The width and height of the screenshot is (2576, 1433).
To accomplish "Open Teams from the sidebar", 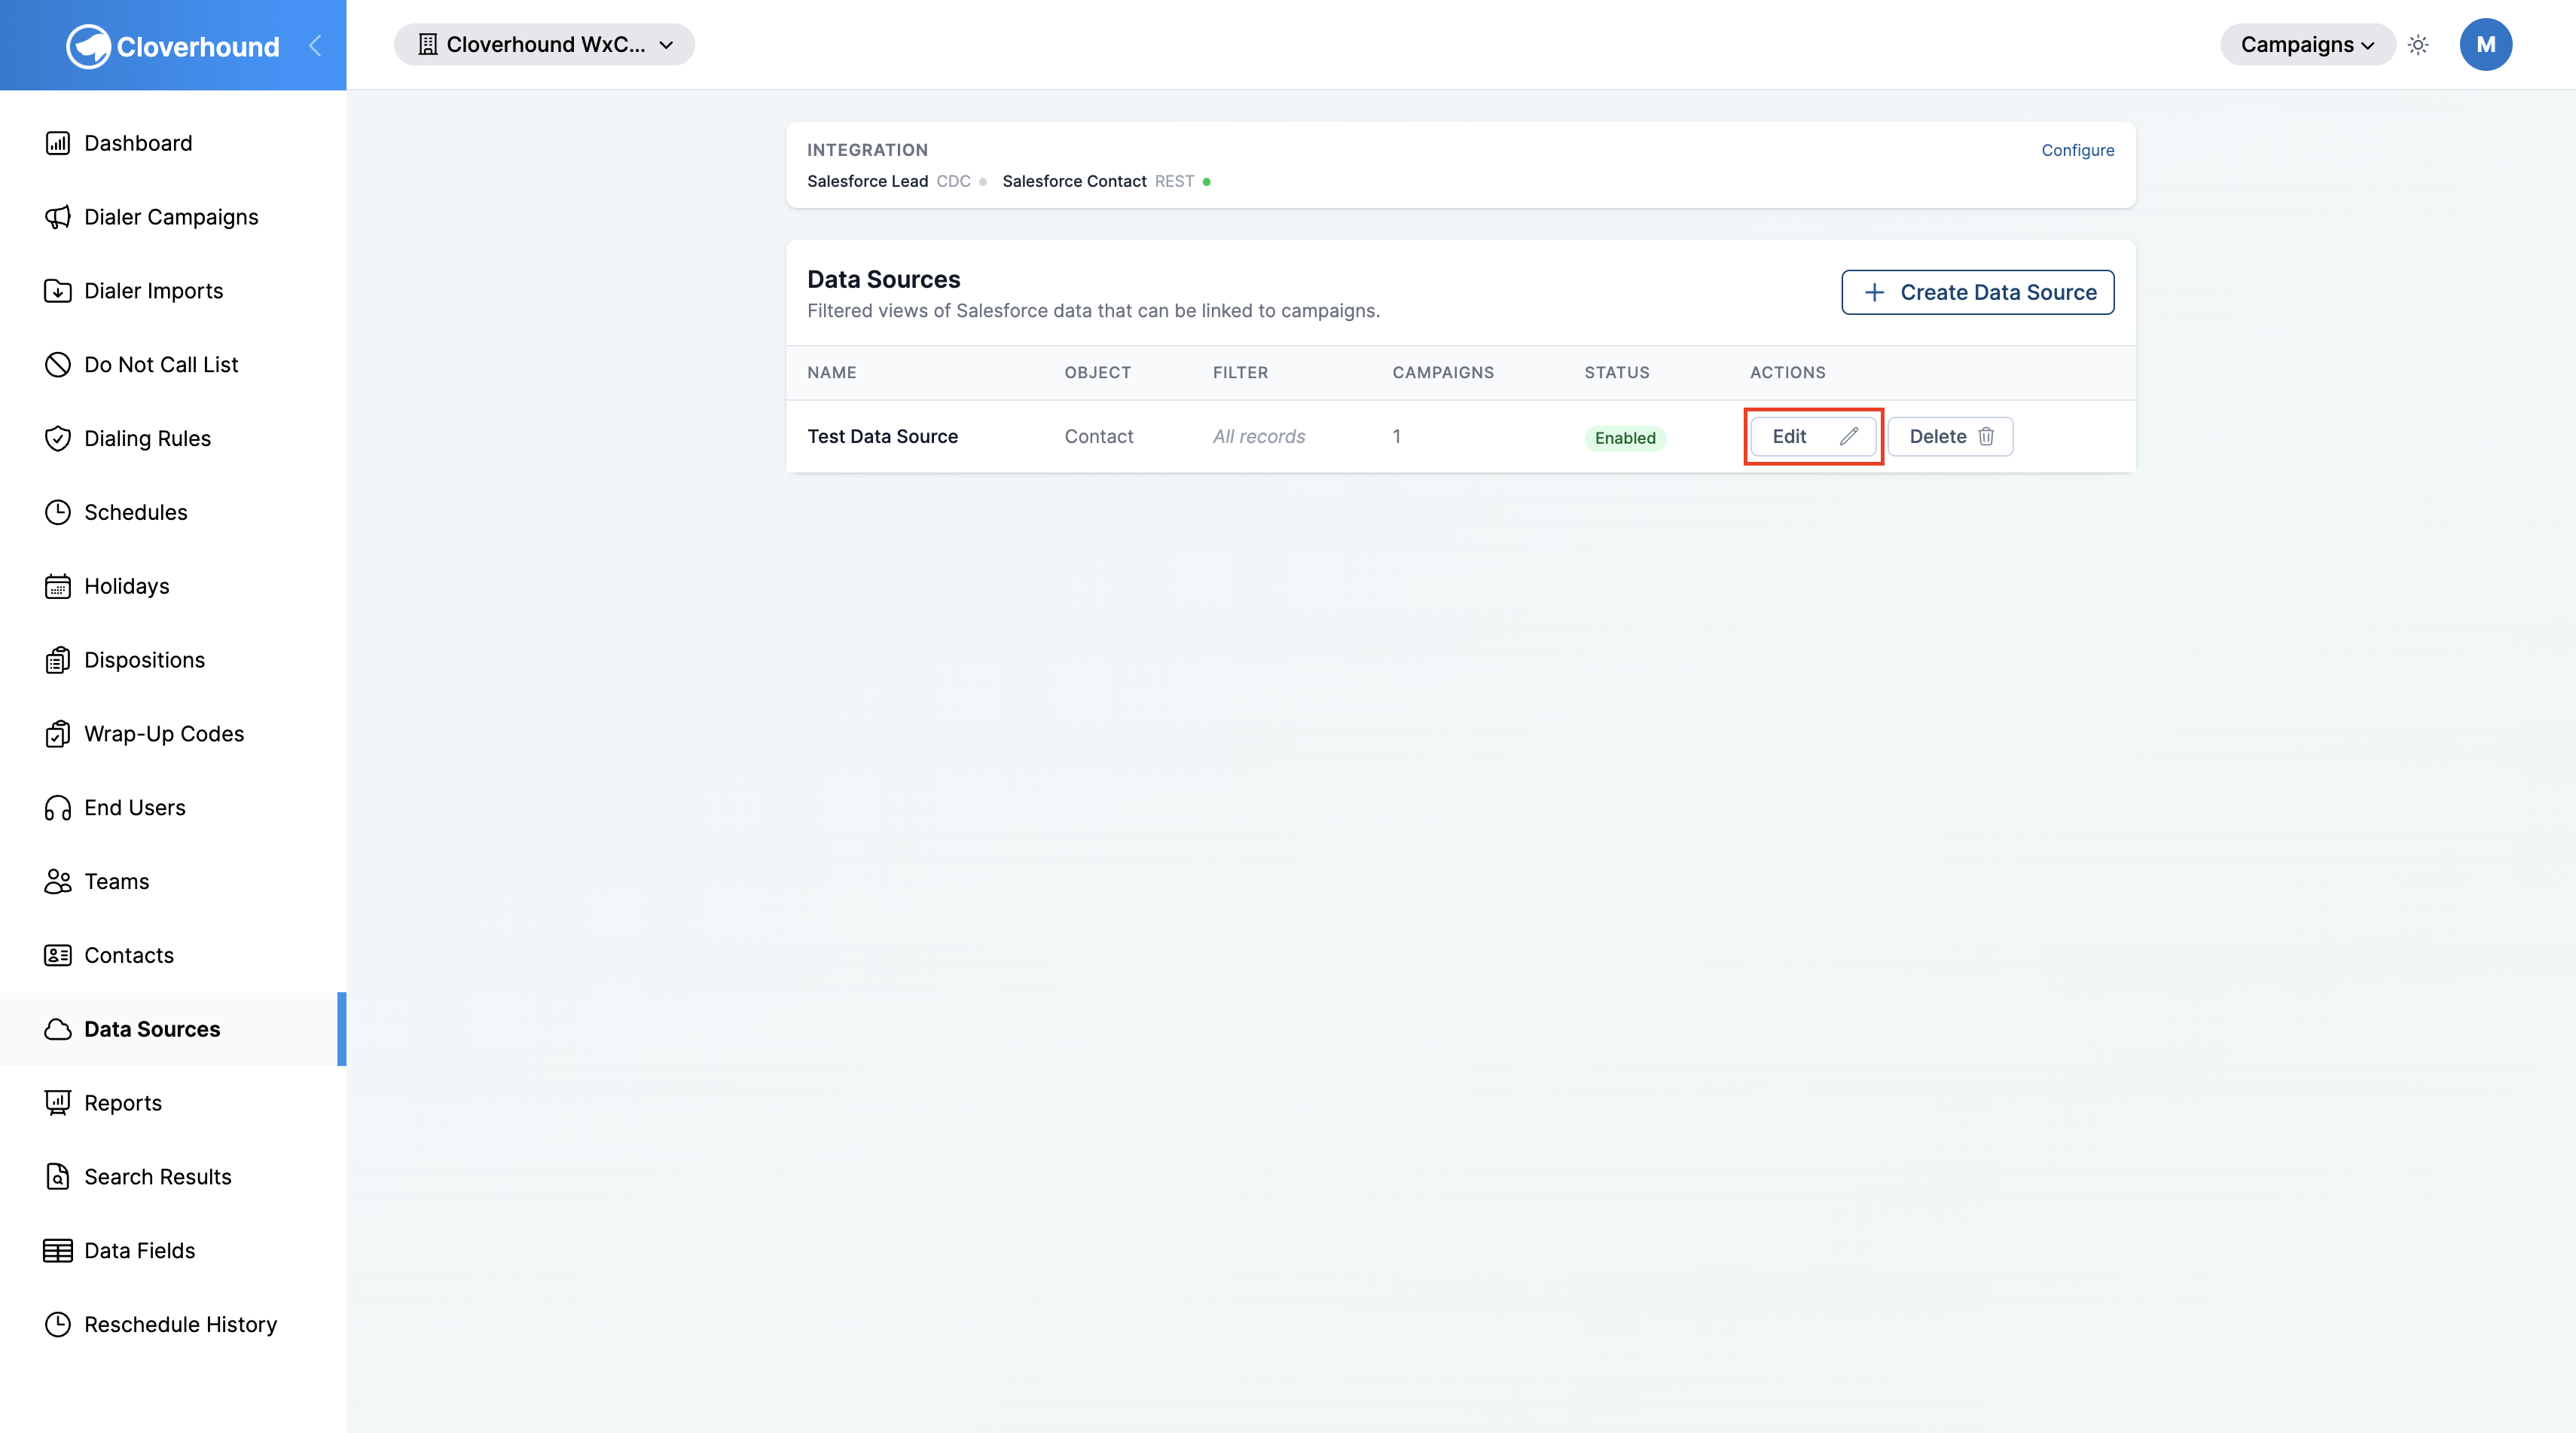I will [x=173, y=881].
